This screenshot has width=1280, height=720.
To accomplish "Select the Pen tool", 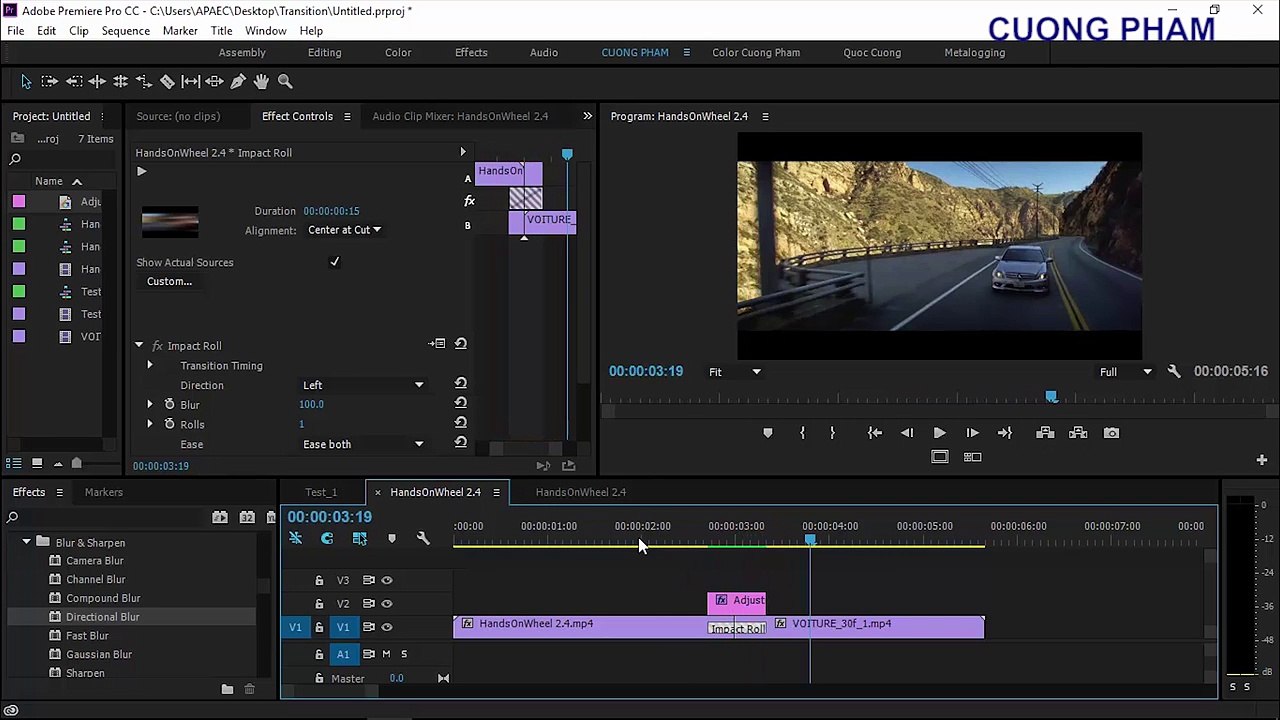I will tap(238, 81).
